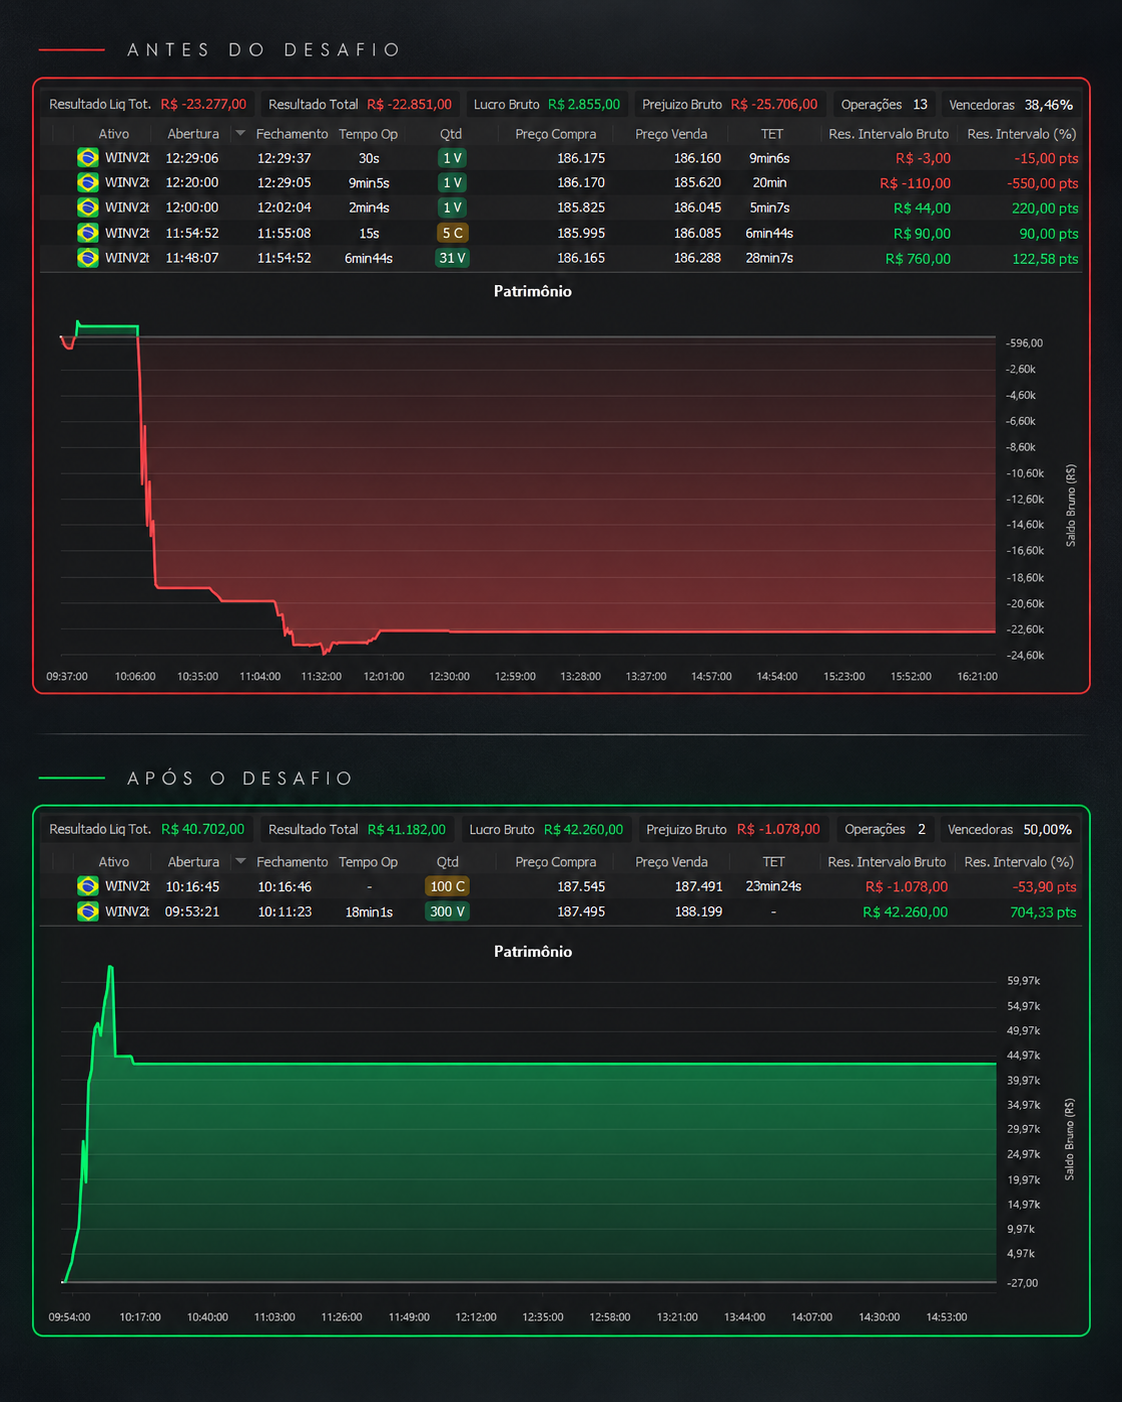Select the "31 V" quantity badge

point(453,258)
